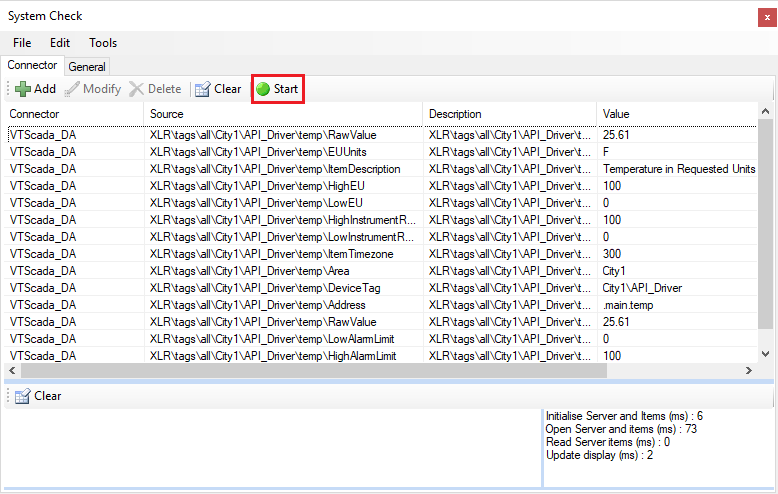
Task: Click the 'Temperature in Requested Units' value
Action: click(679, 169)
